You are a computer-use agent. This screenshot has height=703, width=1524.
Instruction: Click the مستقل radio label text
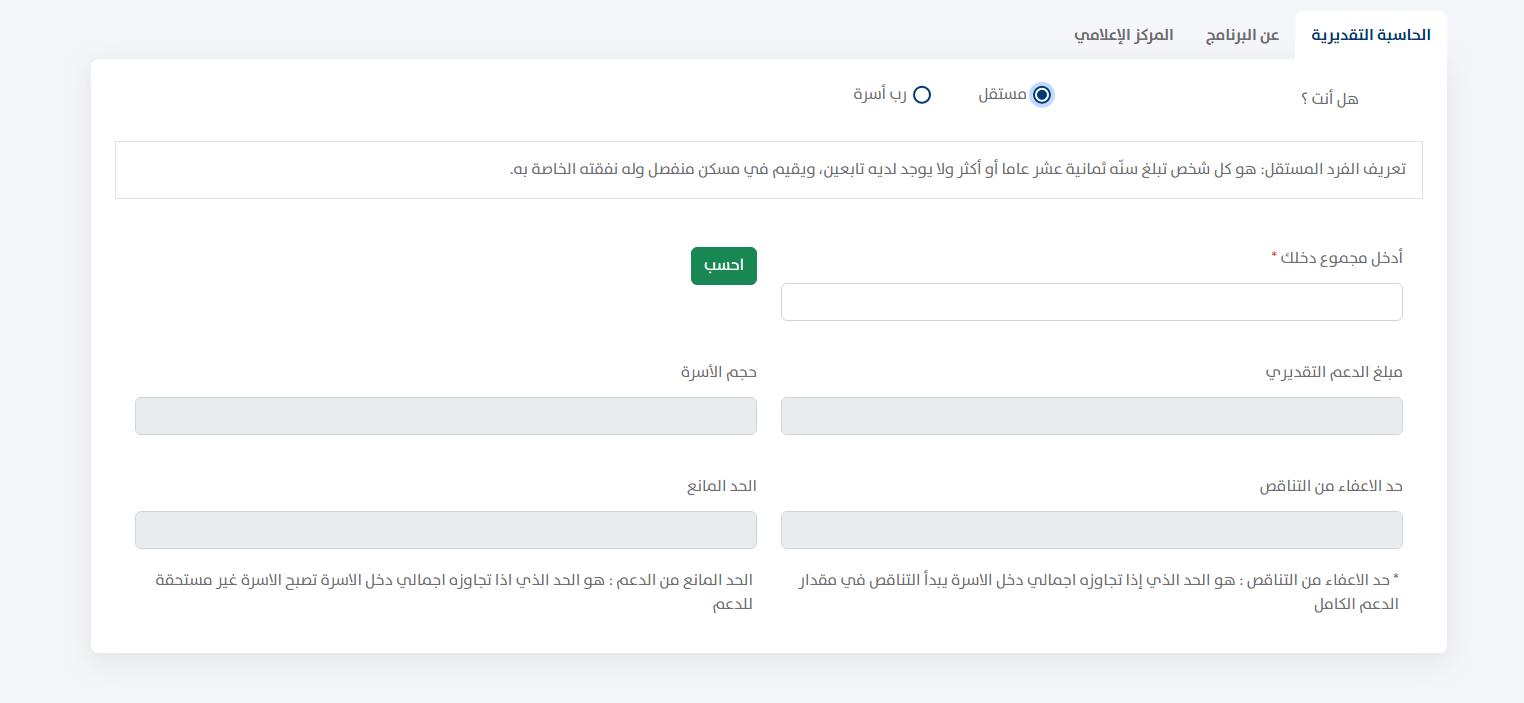1002,95
